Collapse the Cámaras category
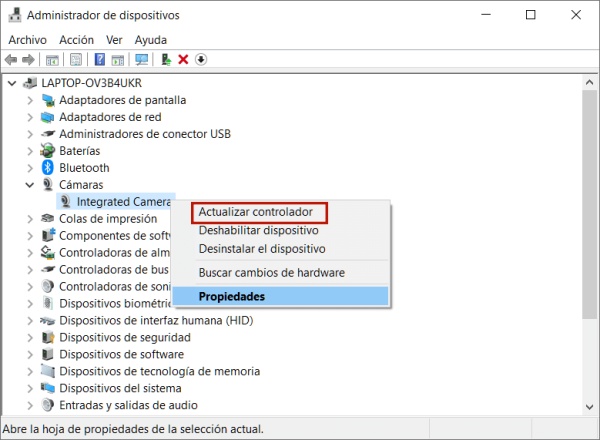 coord(29,185)
